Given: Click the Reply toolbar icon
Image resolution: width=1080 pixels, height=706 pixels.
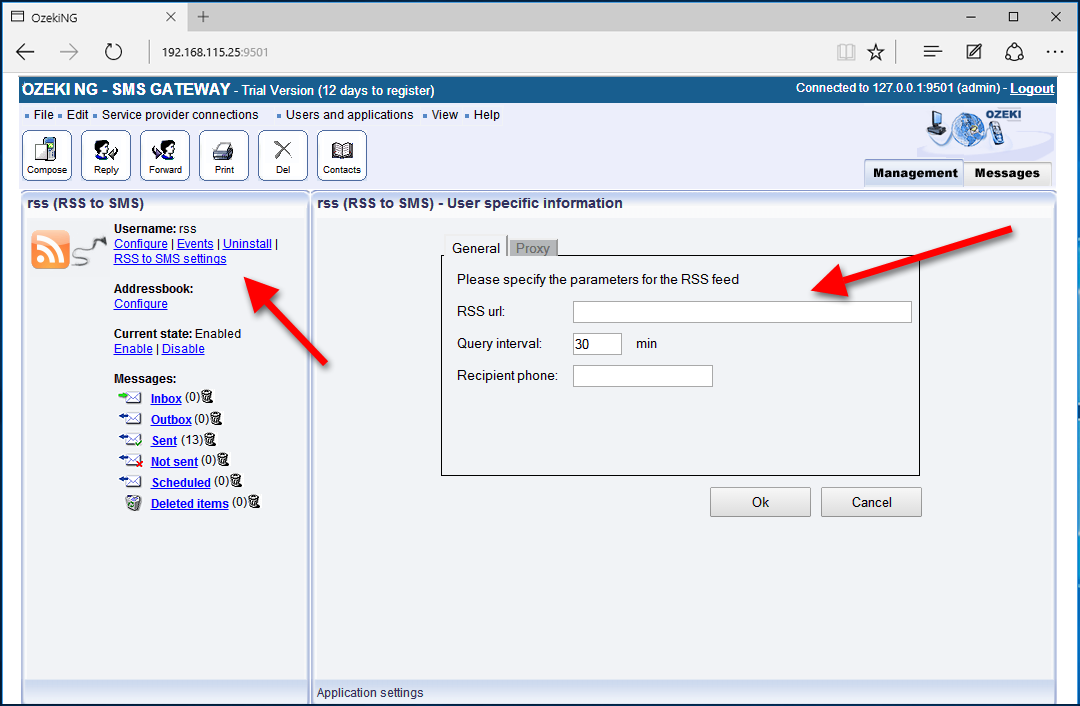Looking at the screenshot, I should (x=106, y=156).
